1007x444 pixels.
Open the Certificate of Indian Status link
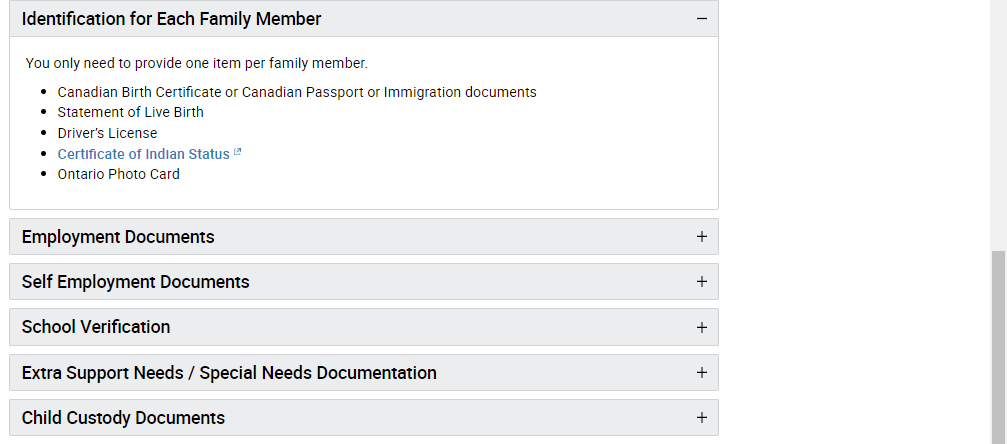point(143,154)
